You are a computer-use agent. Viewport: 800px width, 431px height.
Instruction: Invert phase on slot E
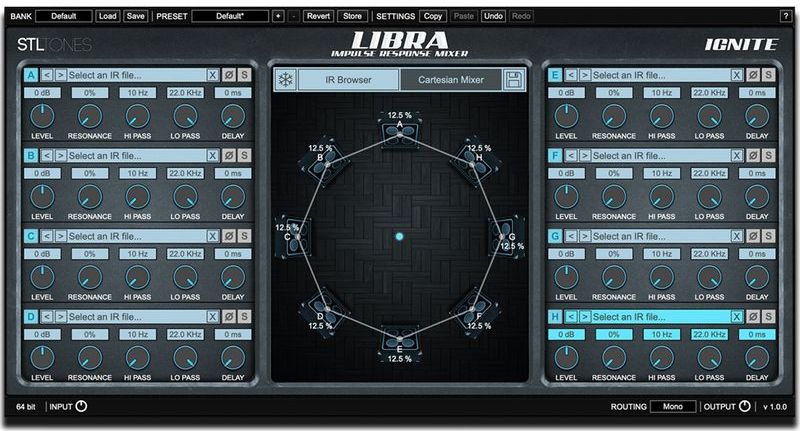pyautogui.click(x=753, y=75)
